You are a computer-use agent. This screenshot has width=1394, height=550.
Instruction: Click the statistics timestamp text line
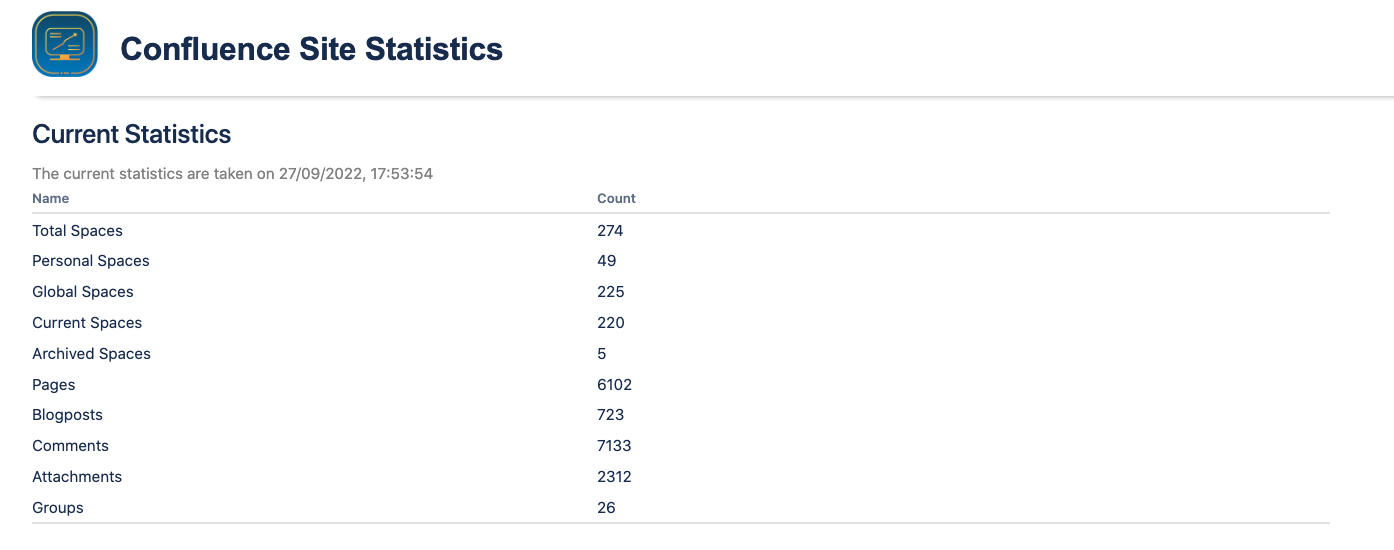coord(232,174)
